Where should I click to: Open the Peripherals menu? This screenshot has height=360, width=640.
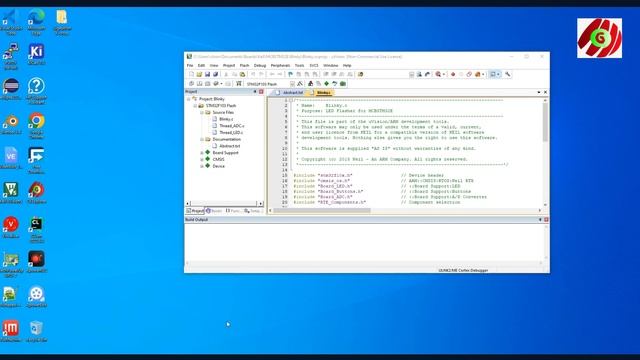point(280,65)
